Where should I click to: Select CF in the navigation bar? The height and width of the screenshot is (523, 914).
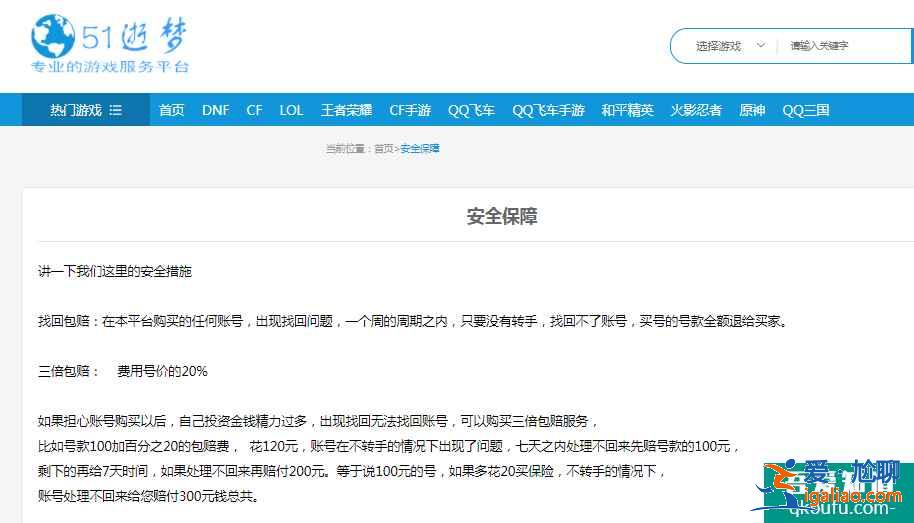pyautogui.click(x=254, y=110)
